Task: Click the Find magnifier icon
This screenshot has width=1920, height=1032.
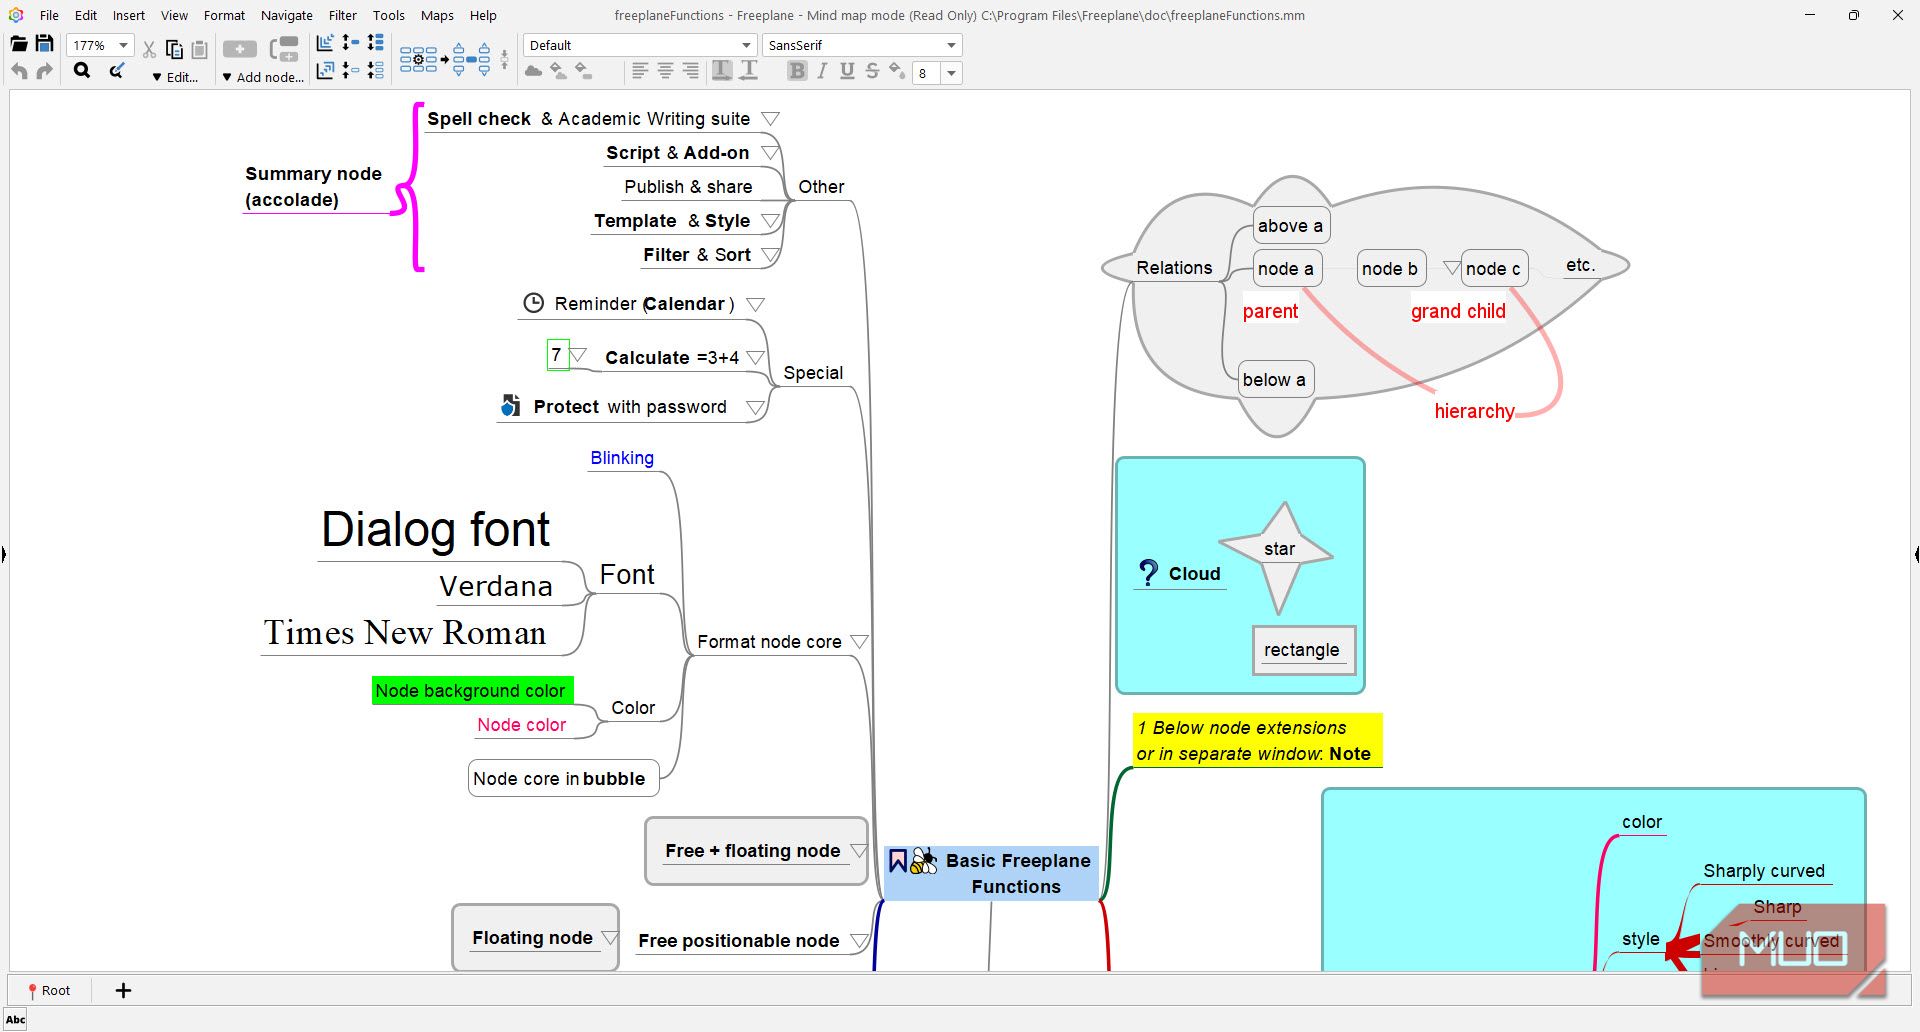Action: click(x=82, y=71)
